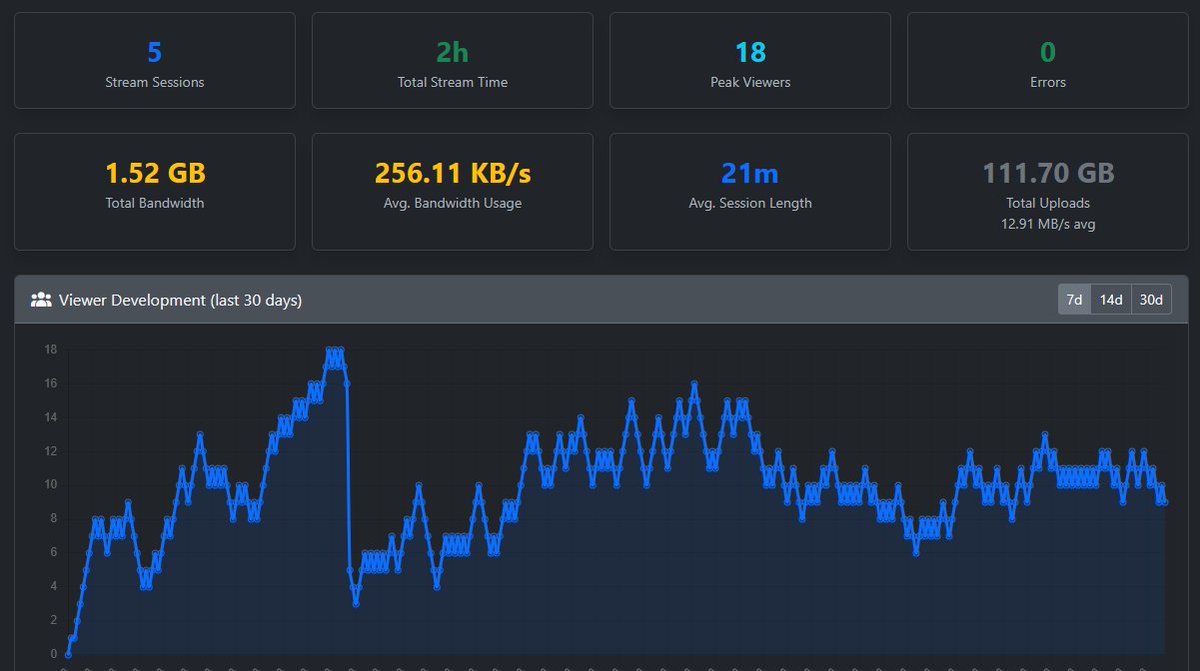Switch the chart to the 14d range
Image resolution: width=1200 pixels, height=671 pixels.
(1110, 299)
